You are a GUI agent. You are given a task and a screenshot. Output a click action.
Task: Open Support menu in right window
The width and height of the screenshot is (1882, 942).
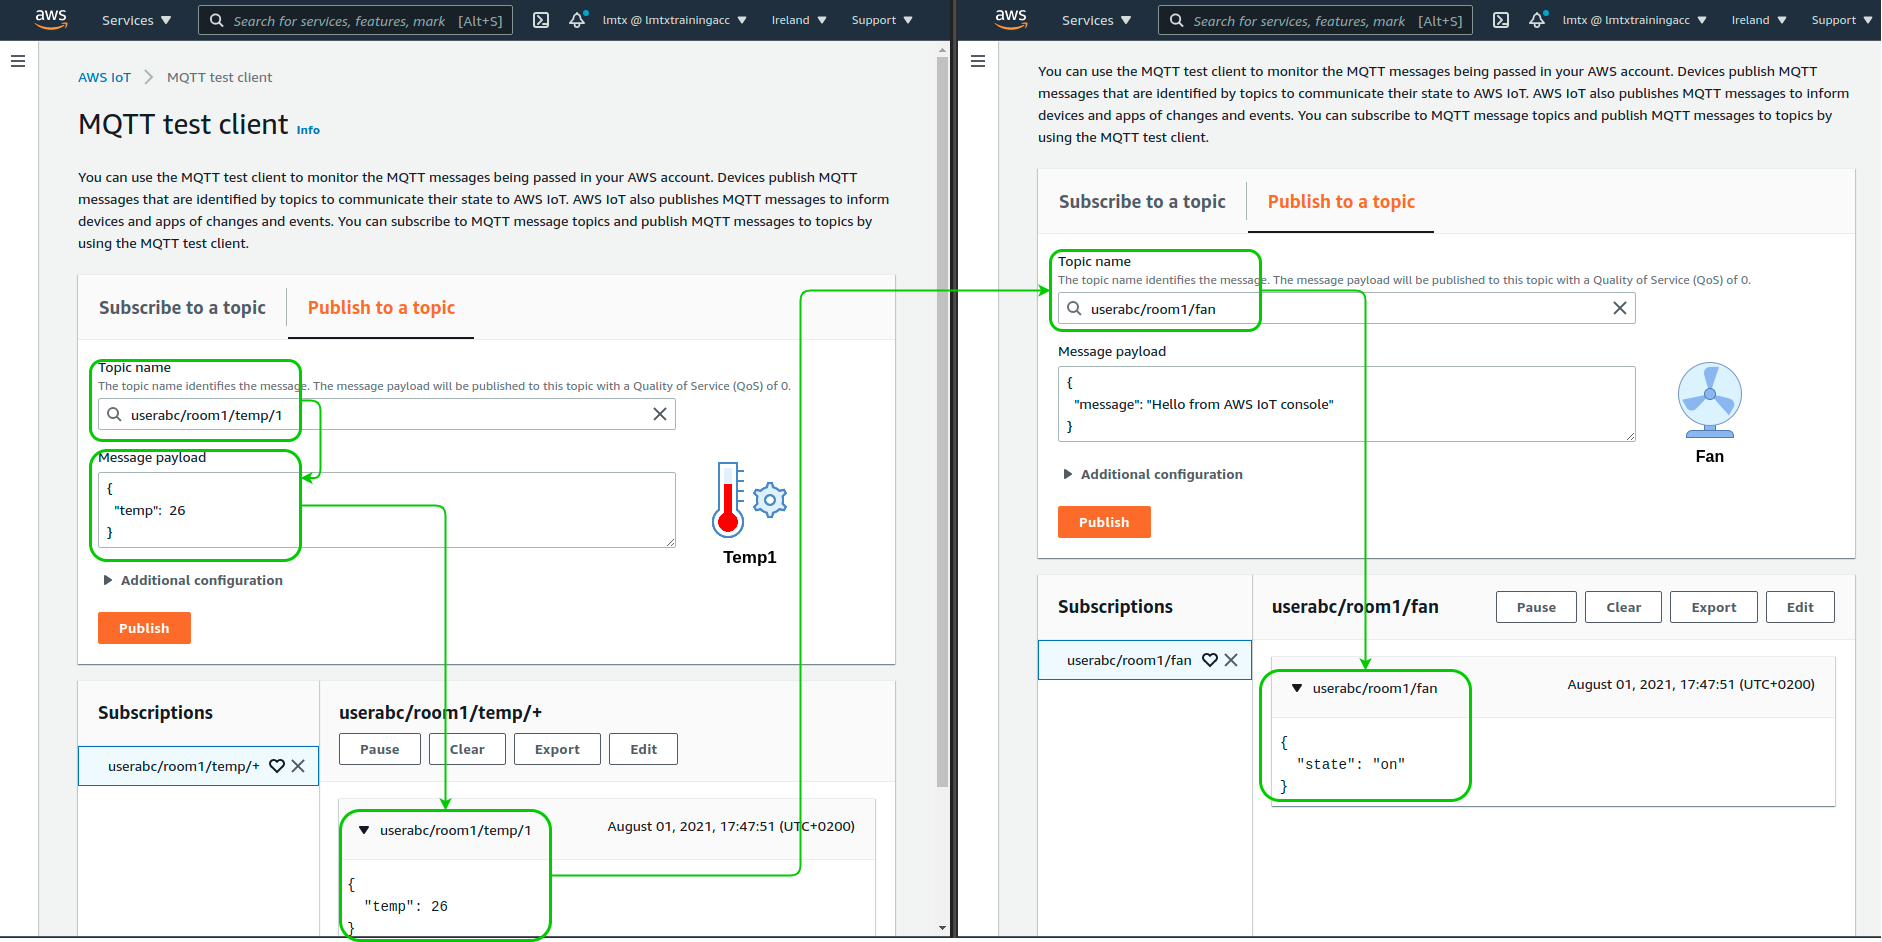tap(1842, 20)
